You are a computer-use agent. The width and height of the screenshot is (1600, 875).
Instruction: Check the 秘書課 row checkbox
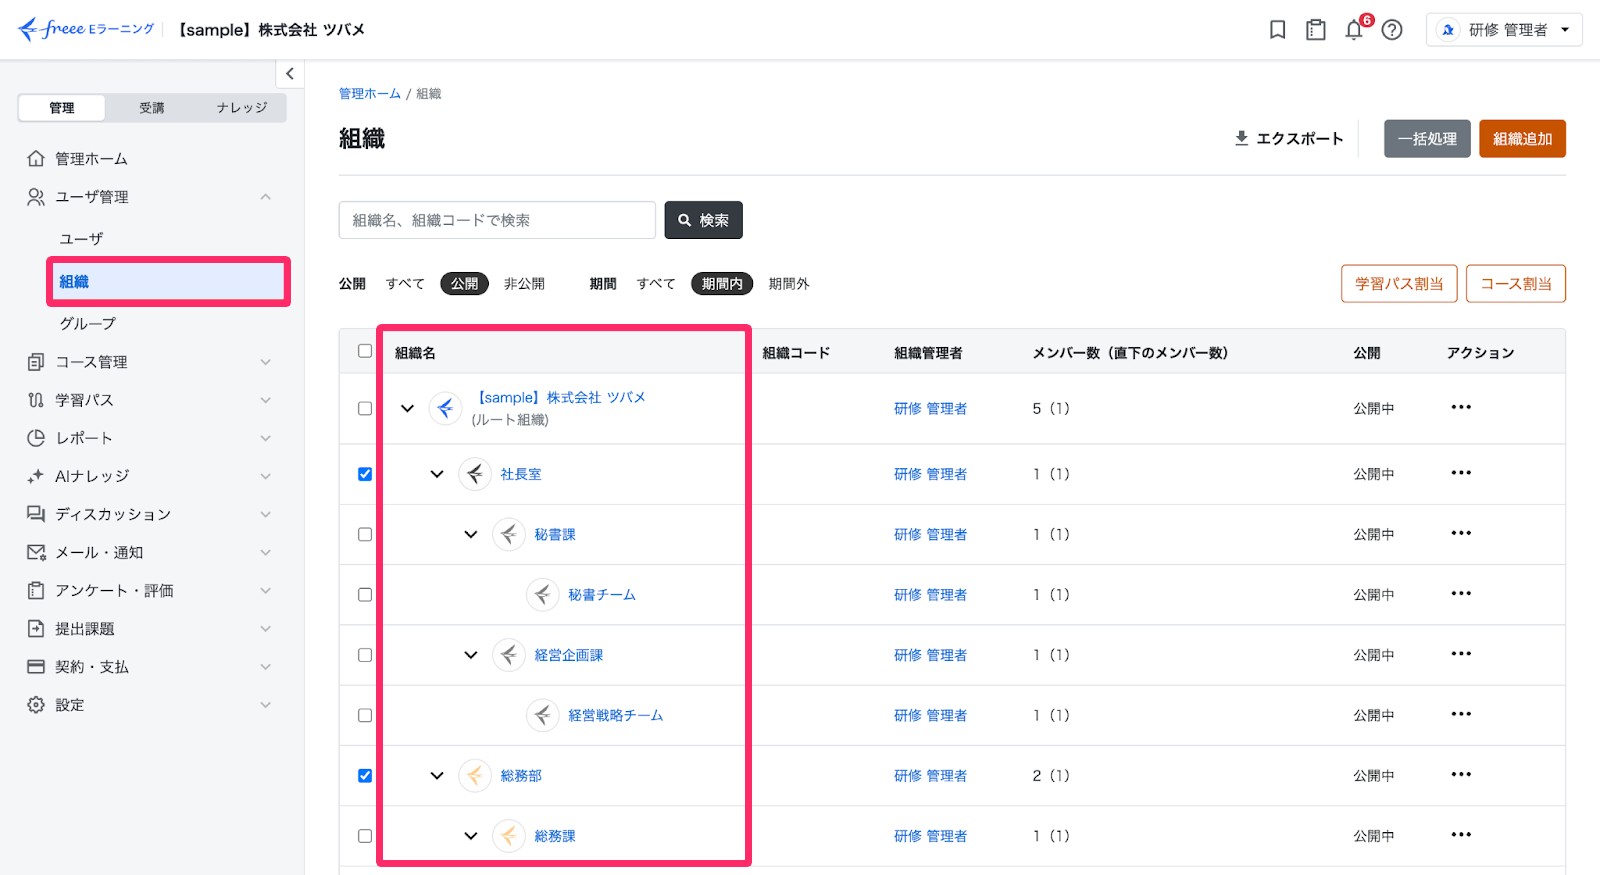coord(365,535)
